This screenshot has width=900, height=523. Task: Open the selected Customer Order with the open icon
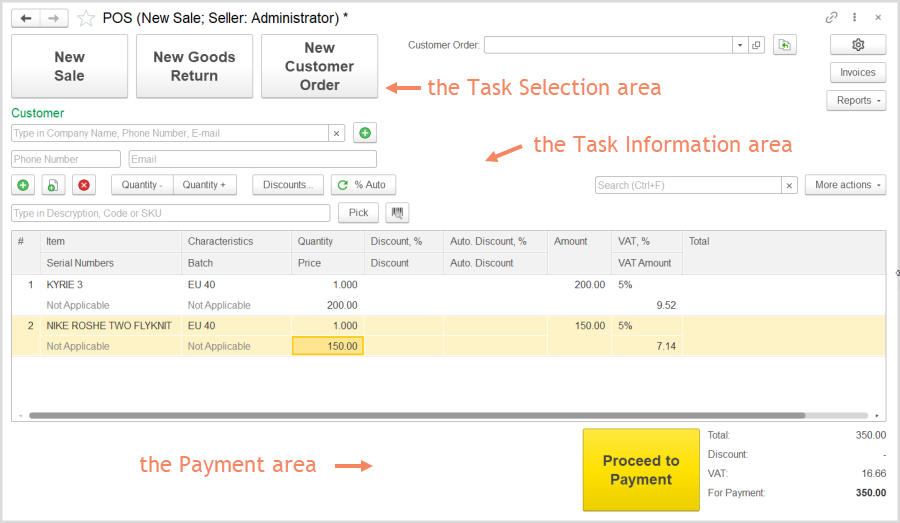coord(757,45)
